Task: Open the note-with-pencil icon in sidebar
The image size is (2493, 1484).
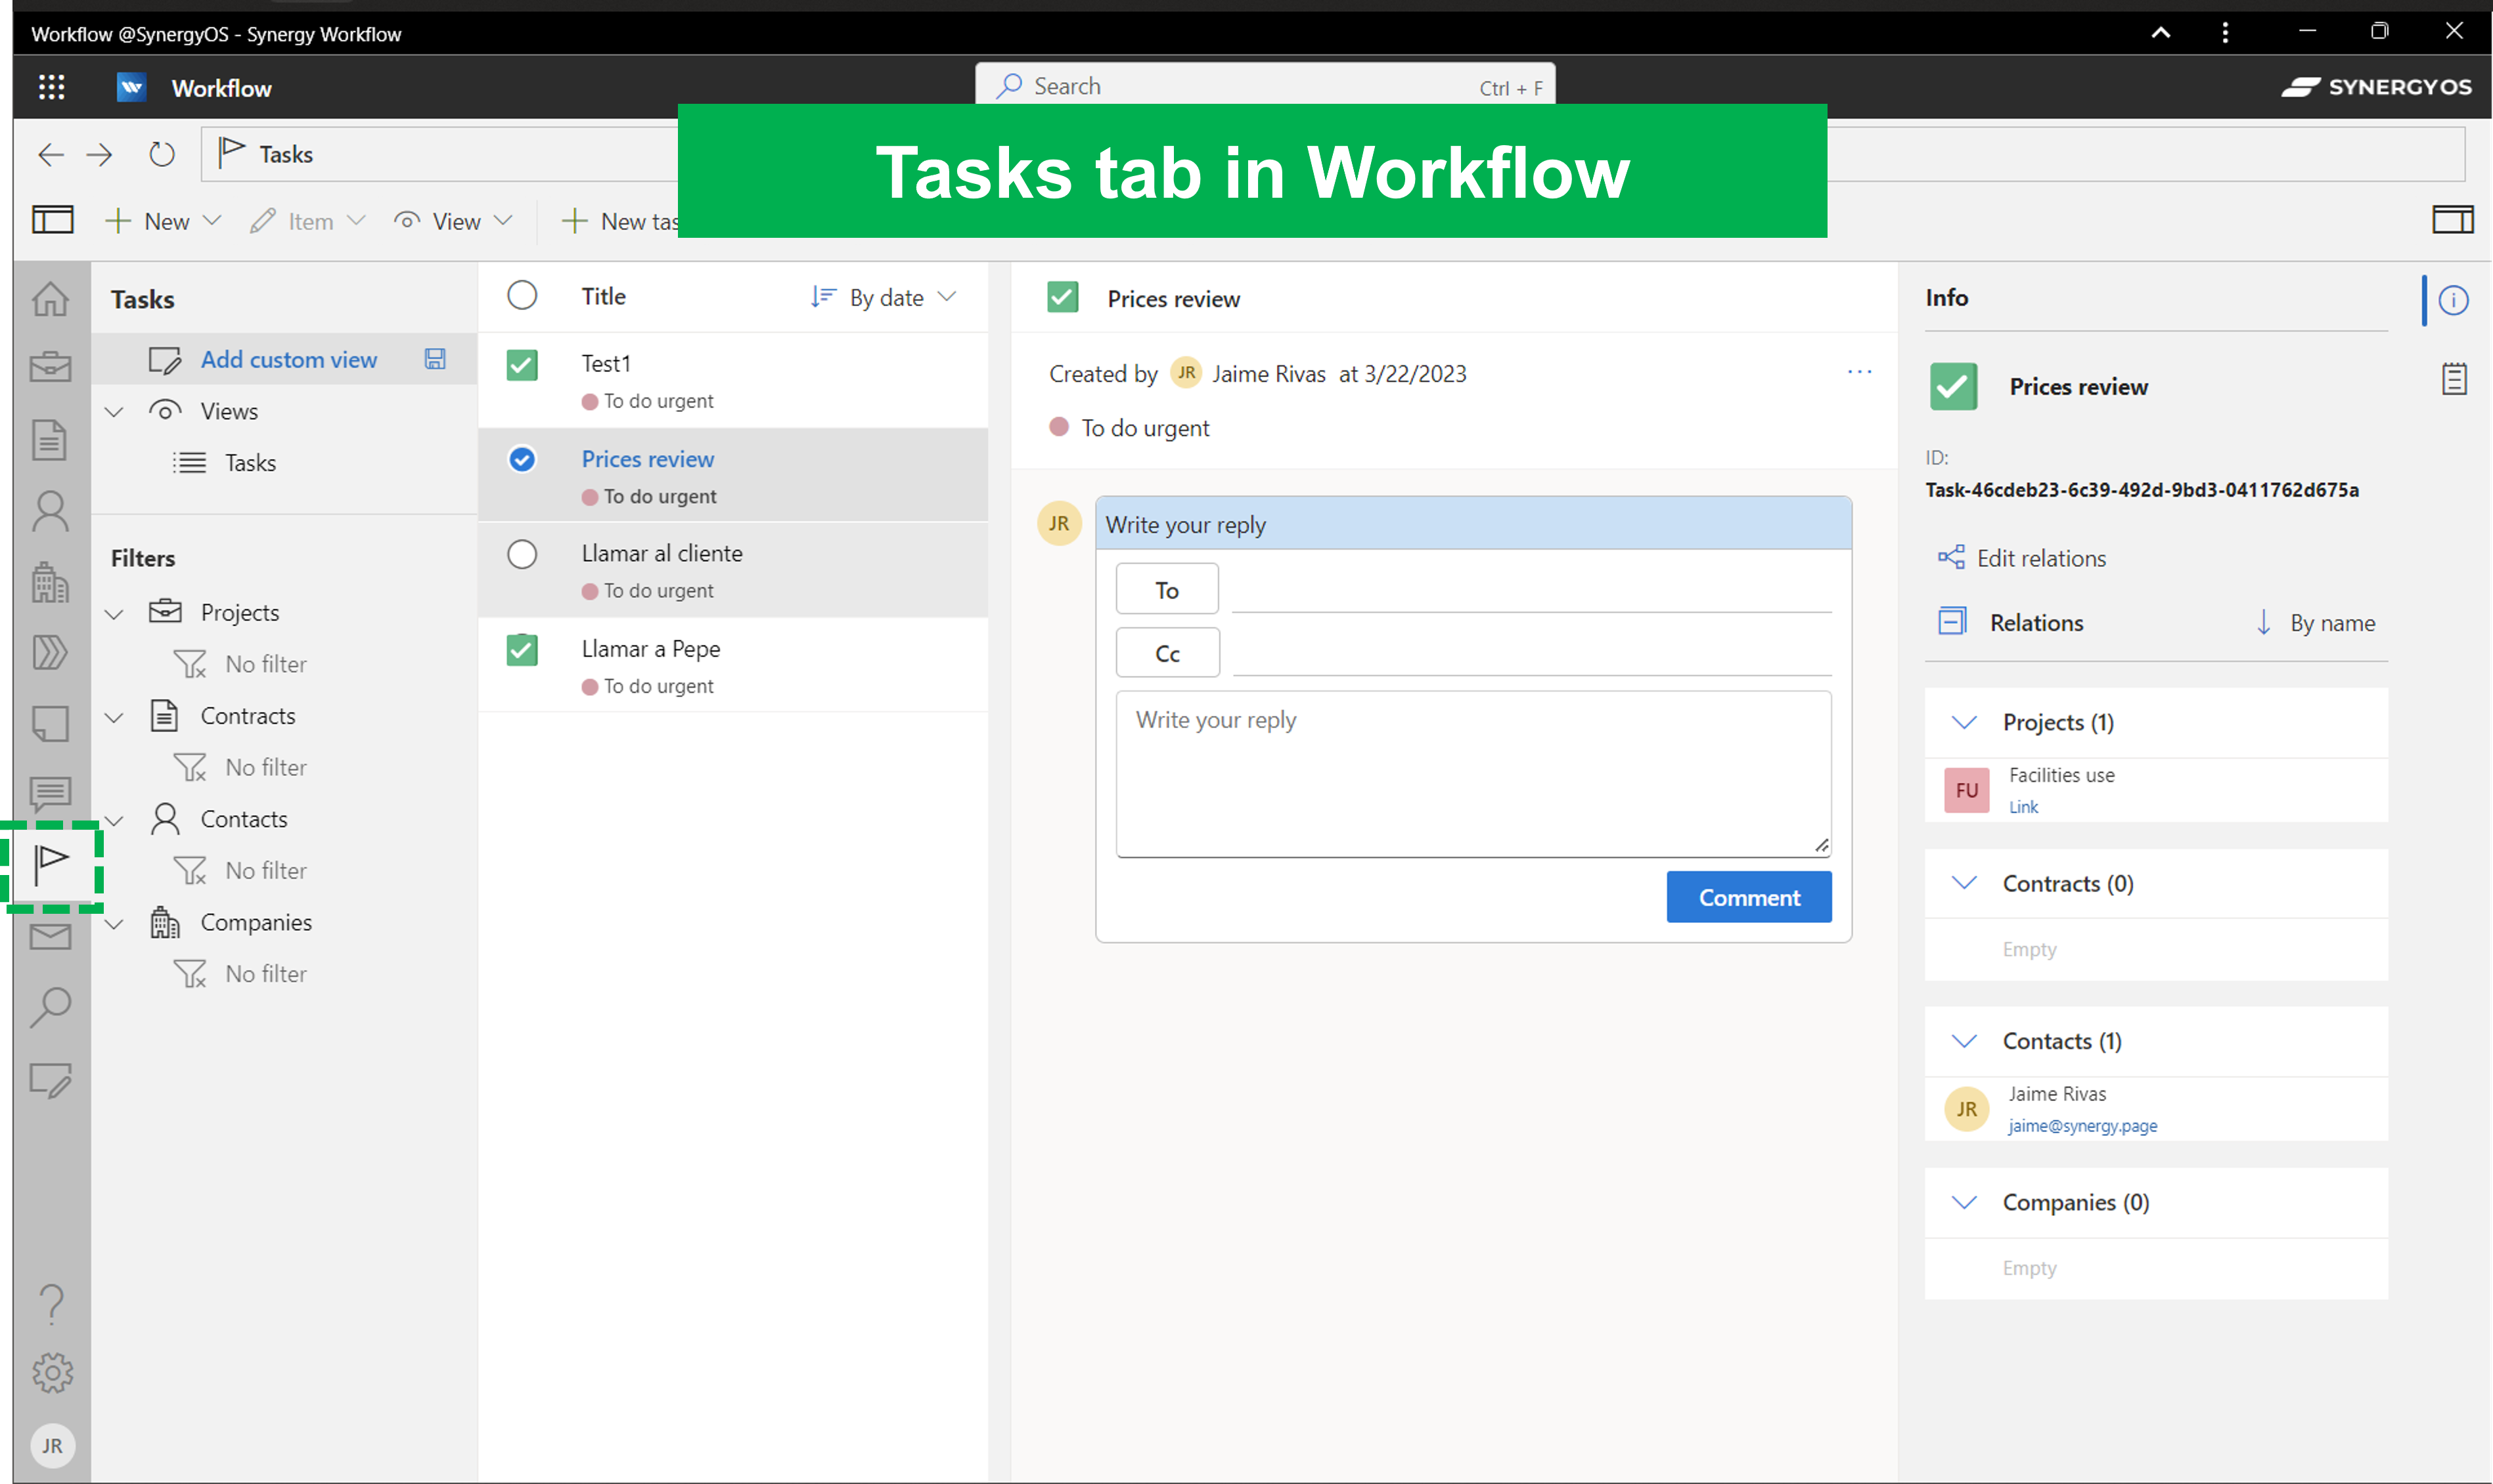Action: pos(50,1080)
